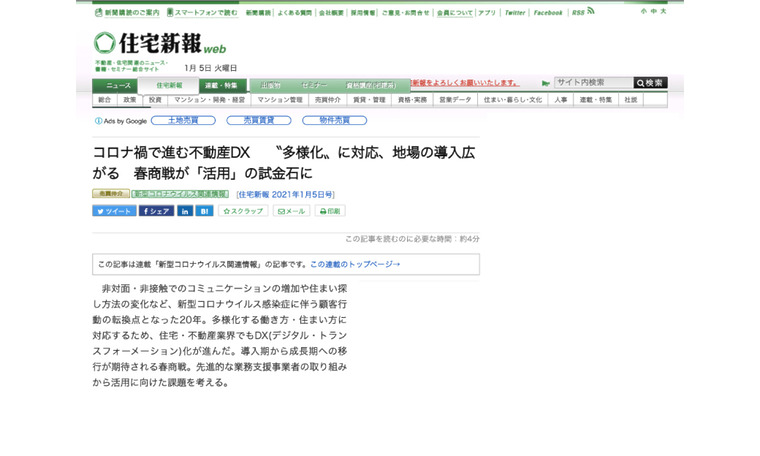Follow この連載のトップページ link
Screen dimensions: 760x456
(x=355, y=264)
